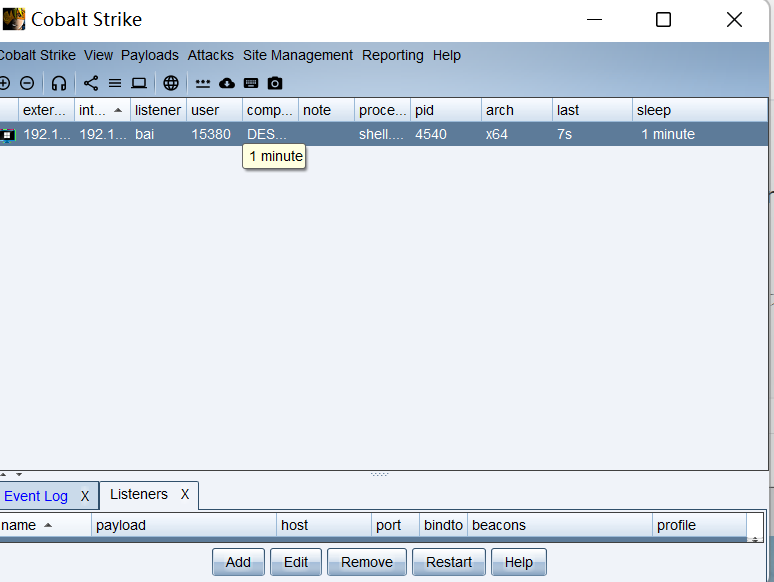774x582 pixels.
Task: Click the Restart listener button
Action: coord(449,562)
